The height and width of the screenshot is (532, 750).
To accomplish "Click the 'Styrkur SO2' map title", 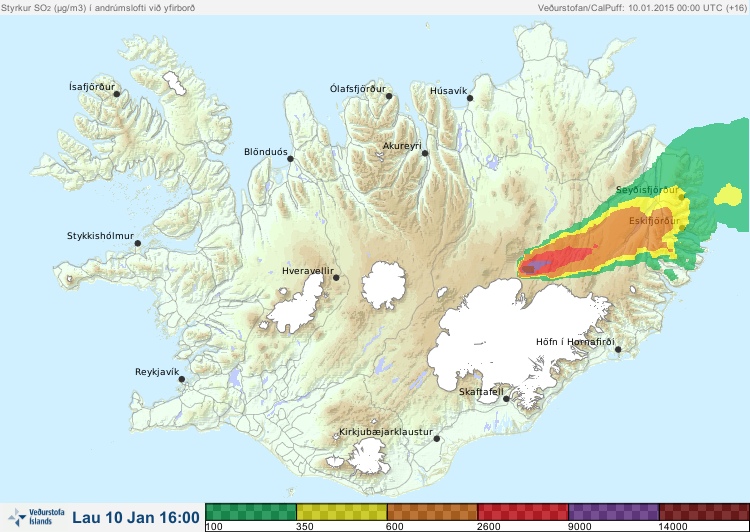I will tap(98, 8).
